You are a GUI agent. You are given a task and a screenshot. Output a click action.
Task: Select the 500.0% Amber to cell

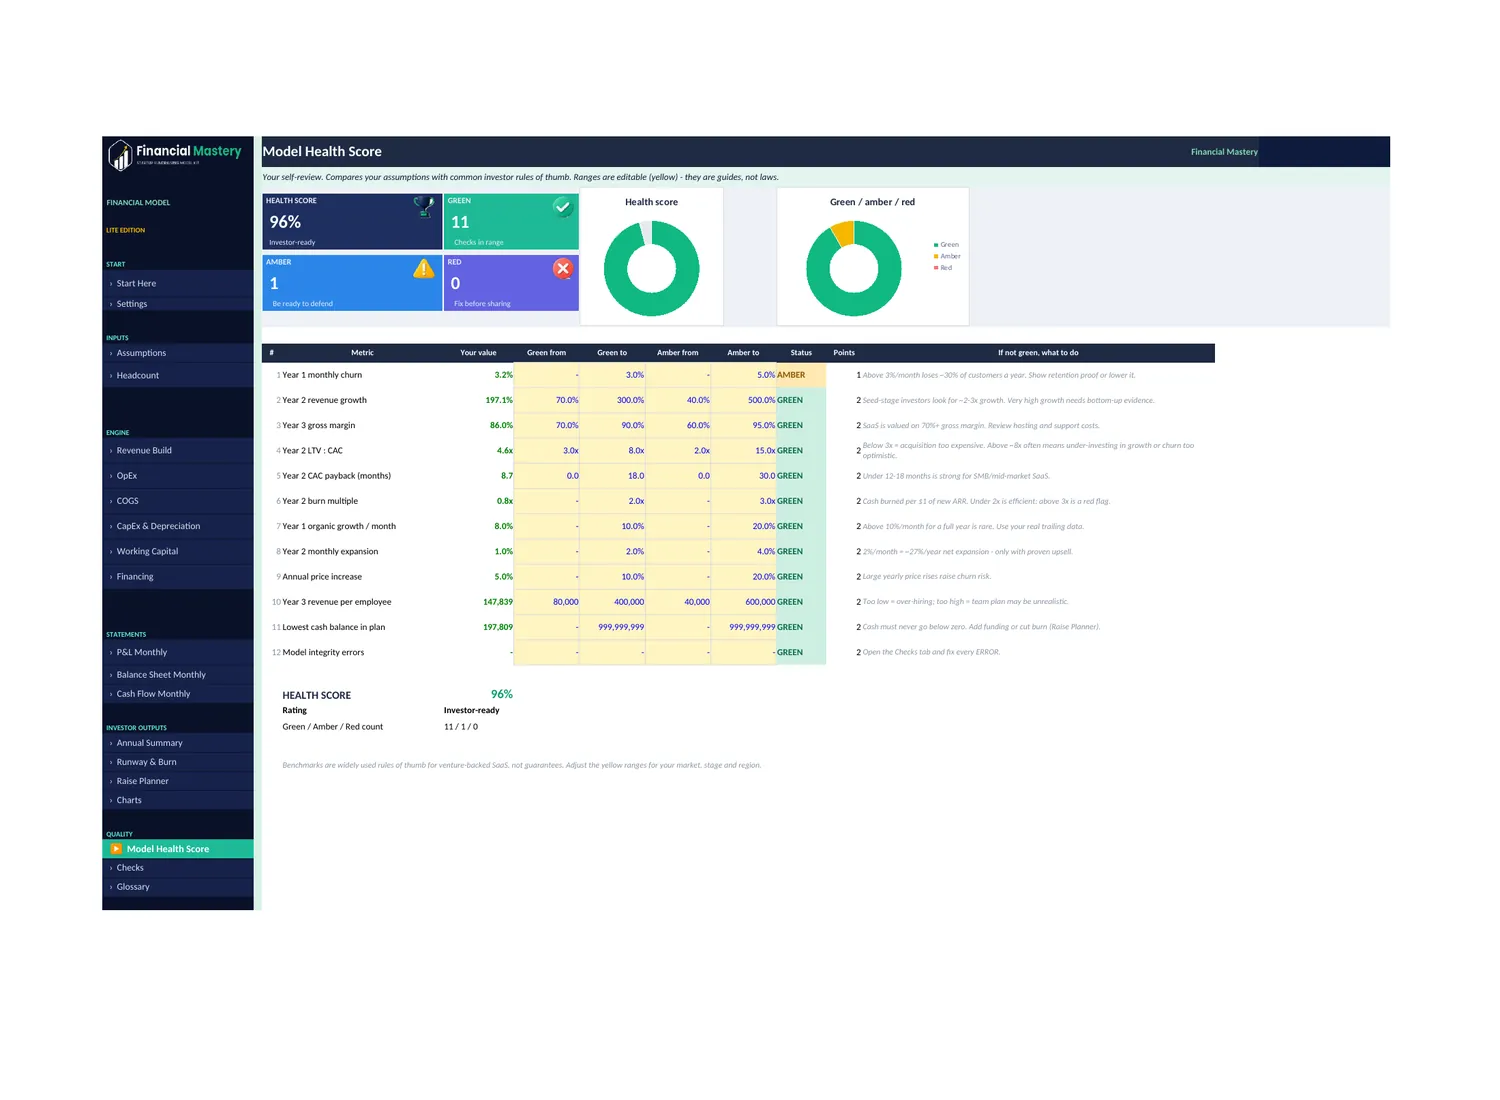click(x=744, y=400)
